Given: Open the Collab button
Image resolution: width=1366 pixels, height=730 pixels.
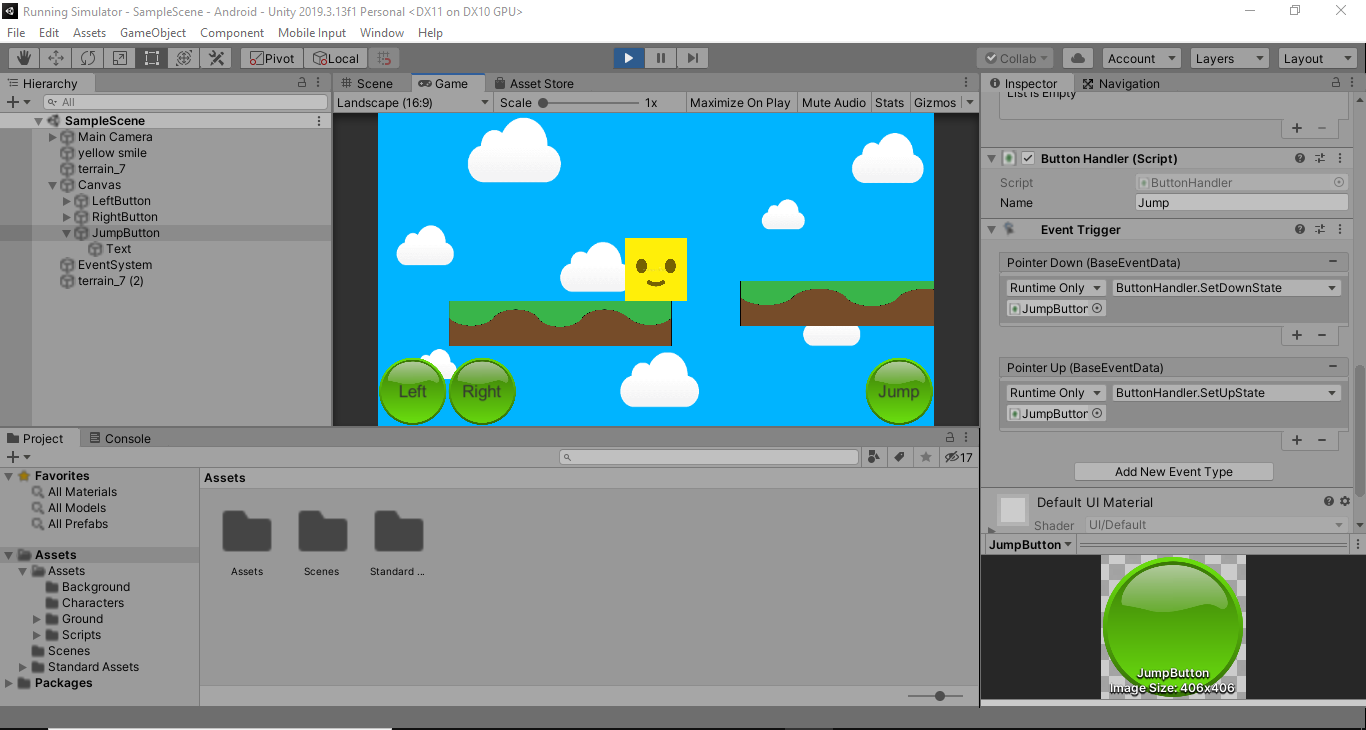Looking at the screenshot, I should pyautogui.click(x=1015, y=58).
